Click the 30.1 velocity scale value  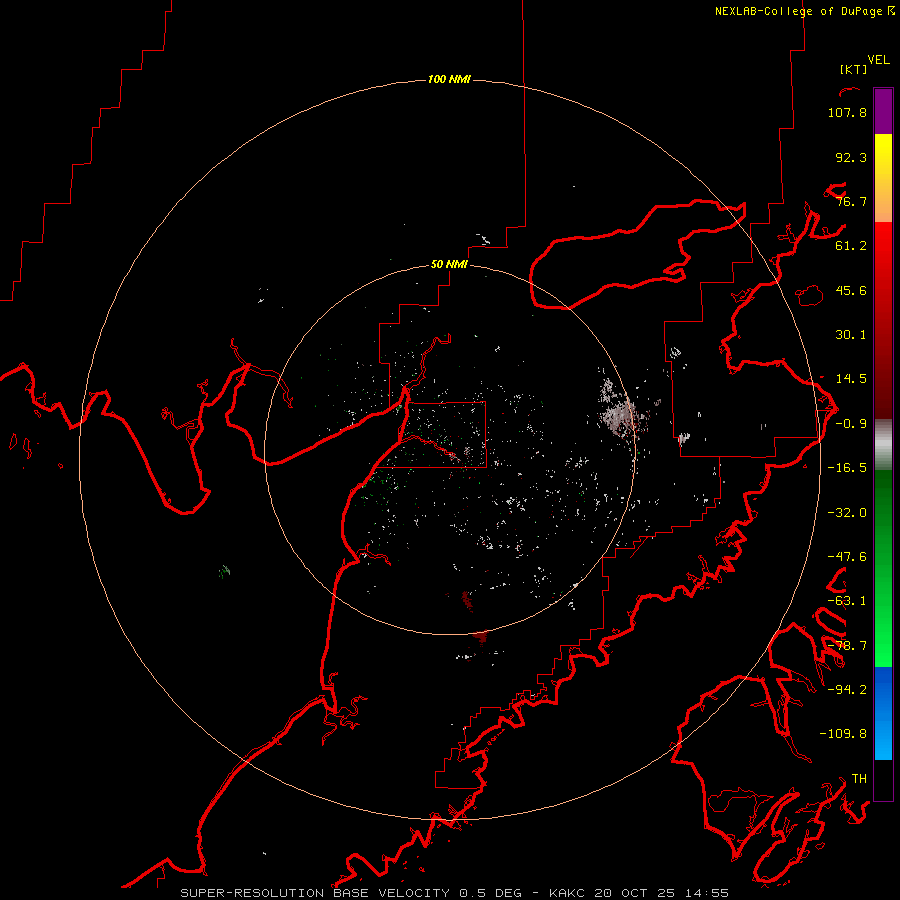851,335
